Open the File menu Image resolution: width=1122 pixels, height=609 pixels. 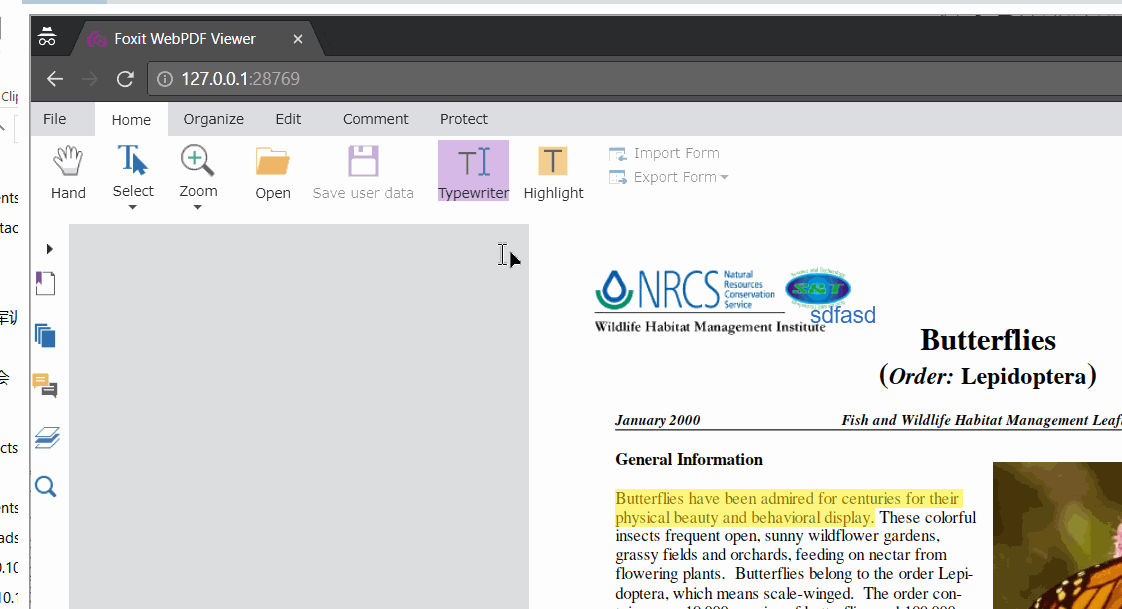point(54,119)
